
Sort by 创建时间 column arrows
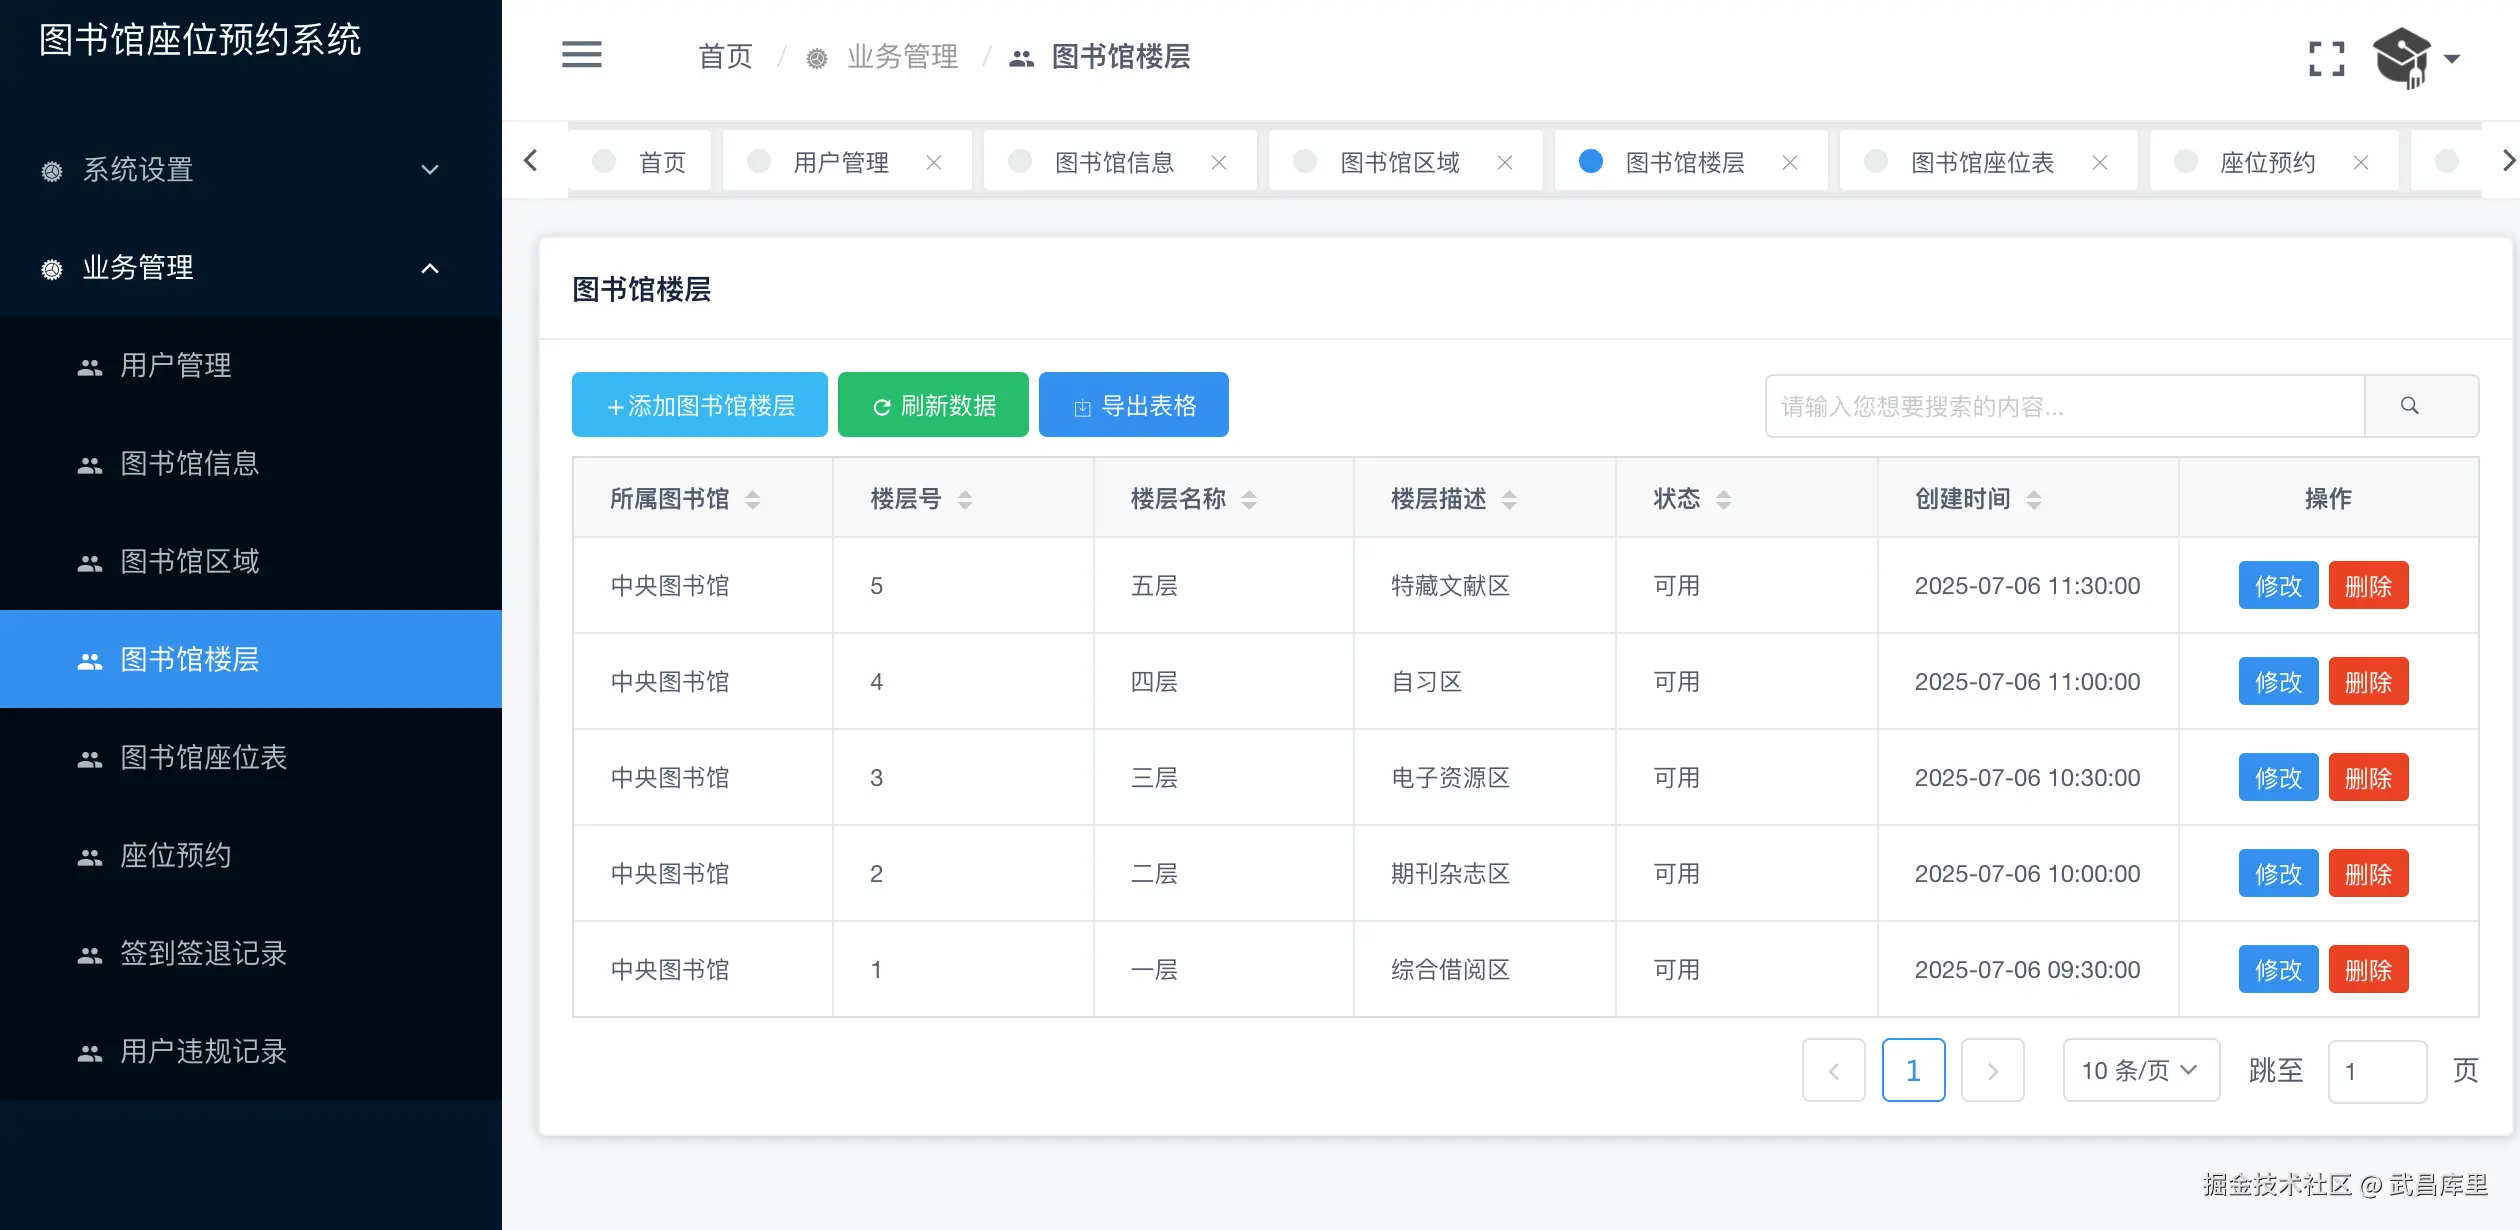coord(2034,500)
